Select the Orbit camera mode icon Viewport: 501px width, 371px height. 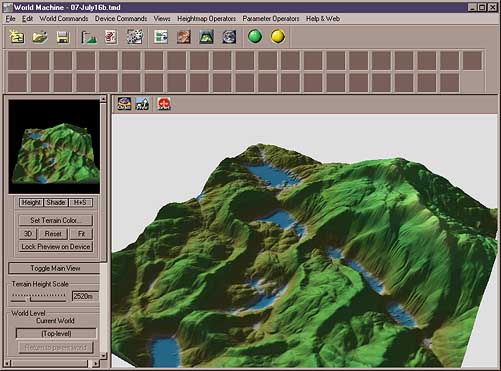124,104
